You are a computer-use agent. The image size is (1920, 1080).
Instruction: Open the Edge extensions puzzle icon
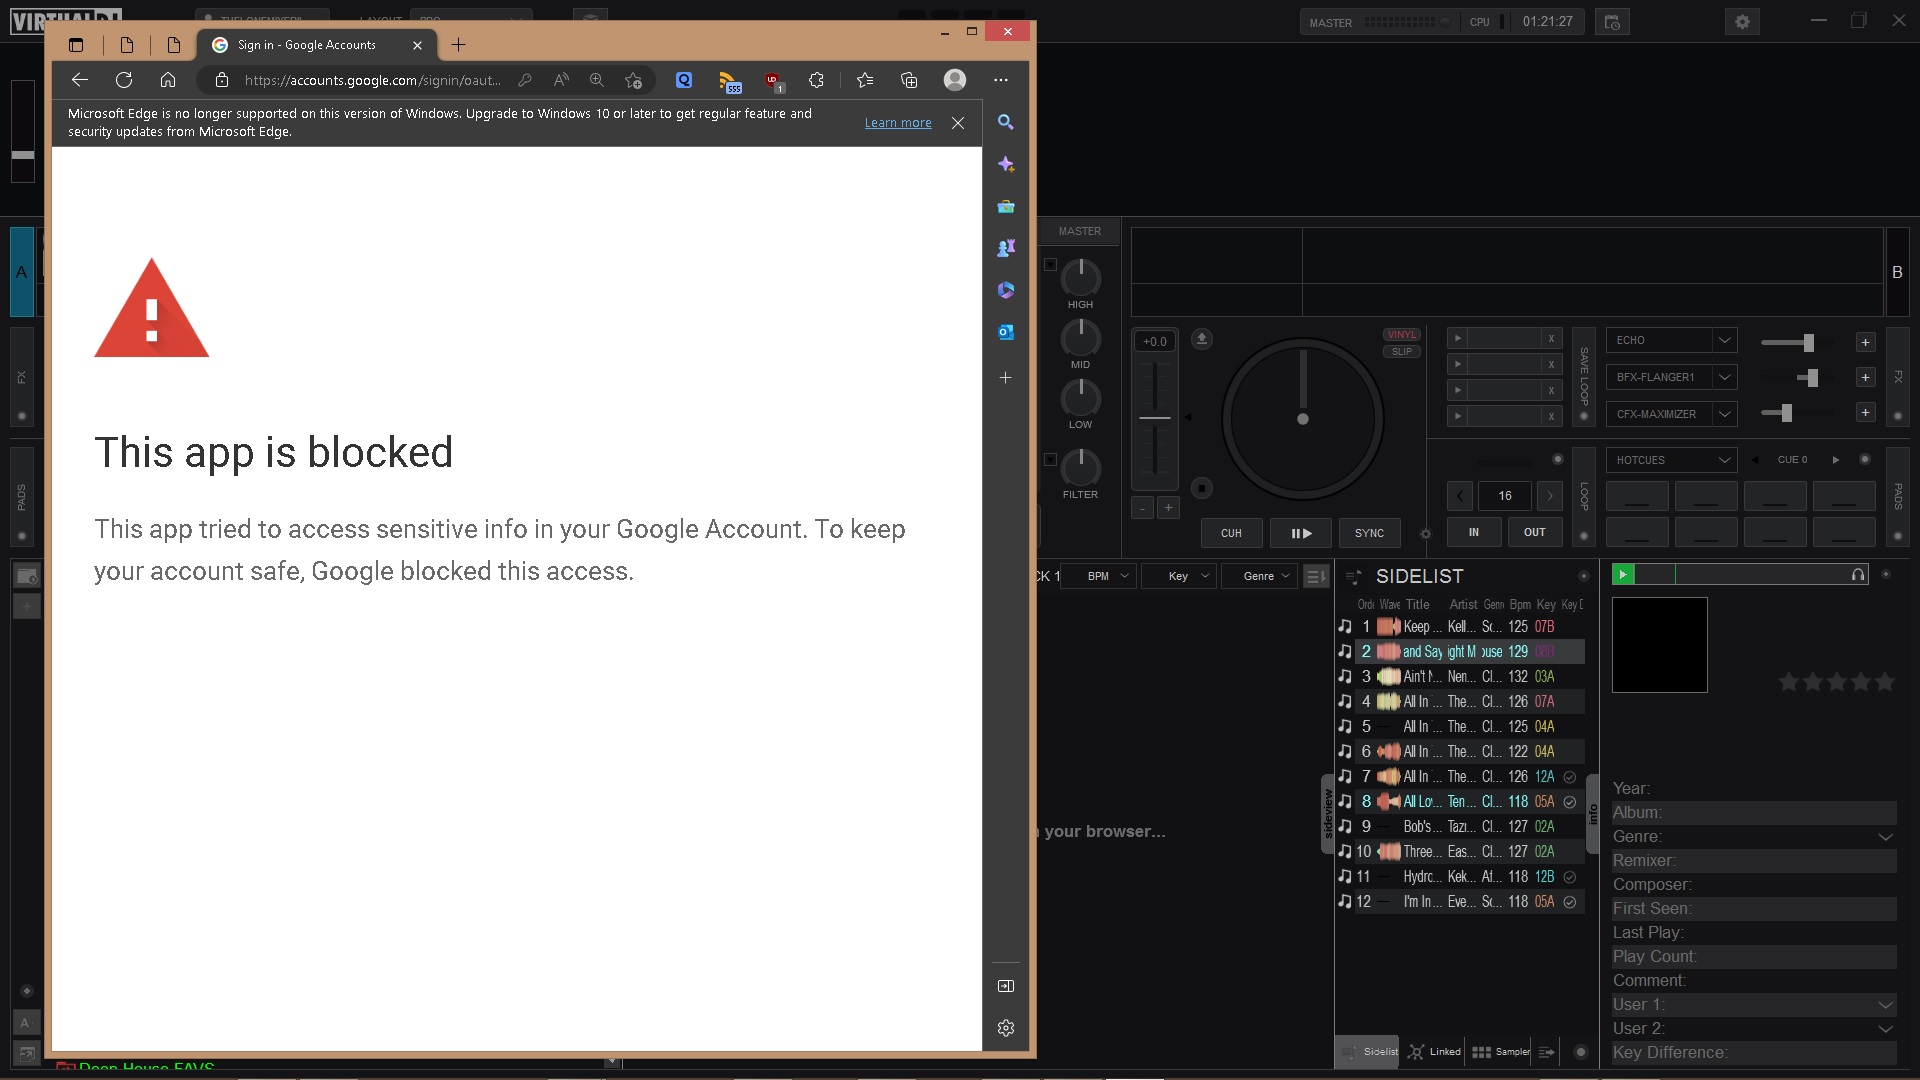[x=817, y=80]
